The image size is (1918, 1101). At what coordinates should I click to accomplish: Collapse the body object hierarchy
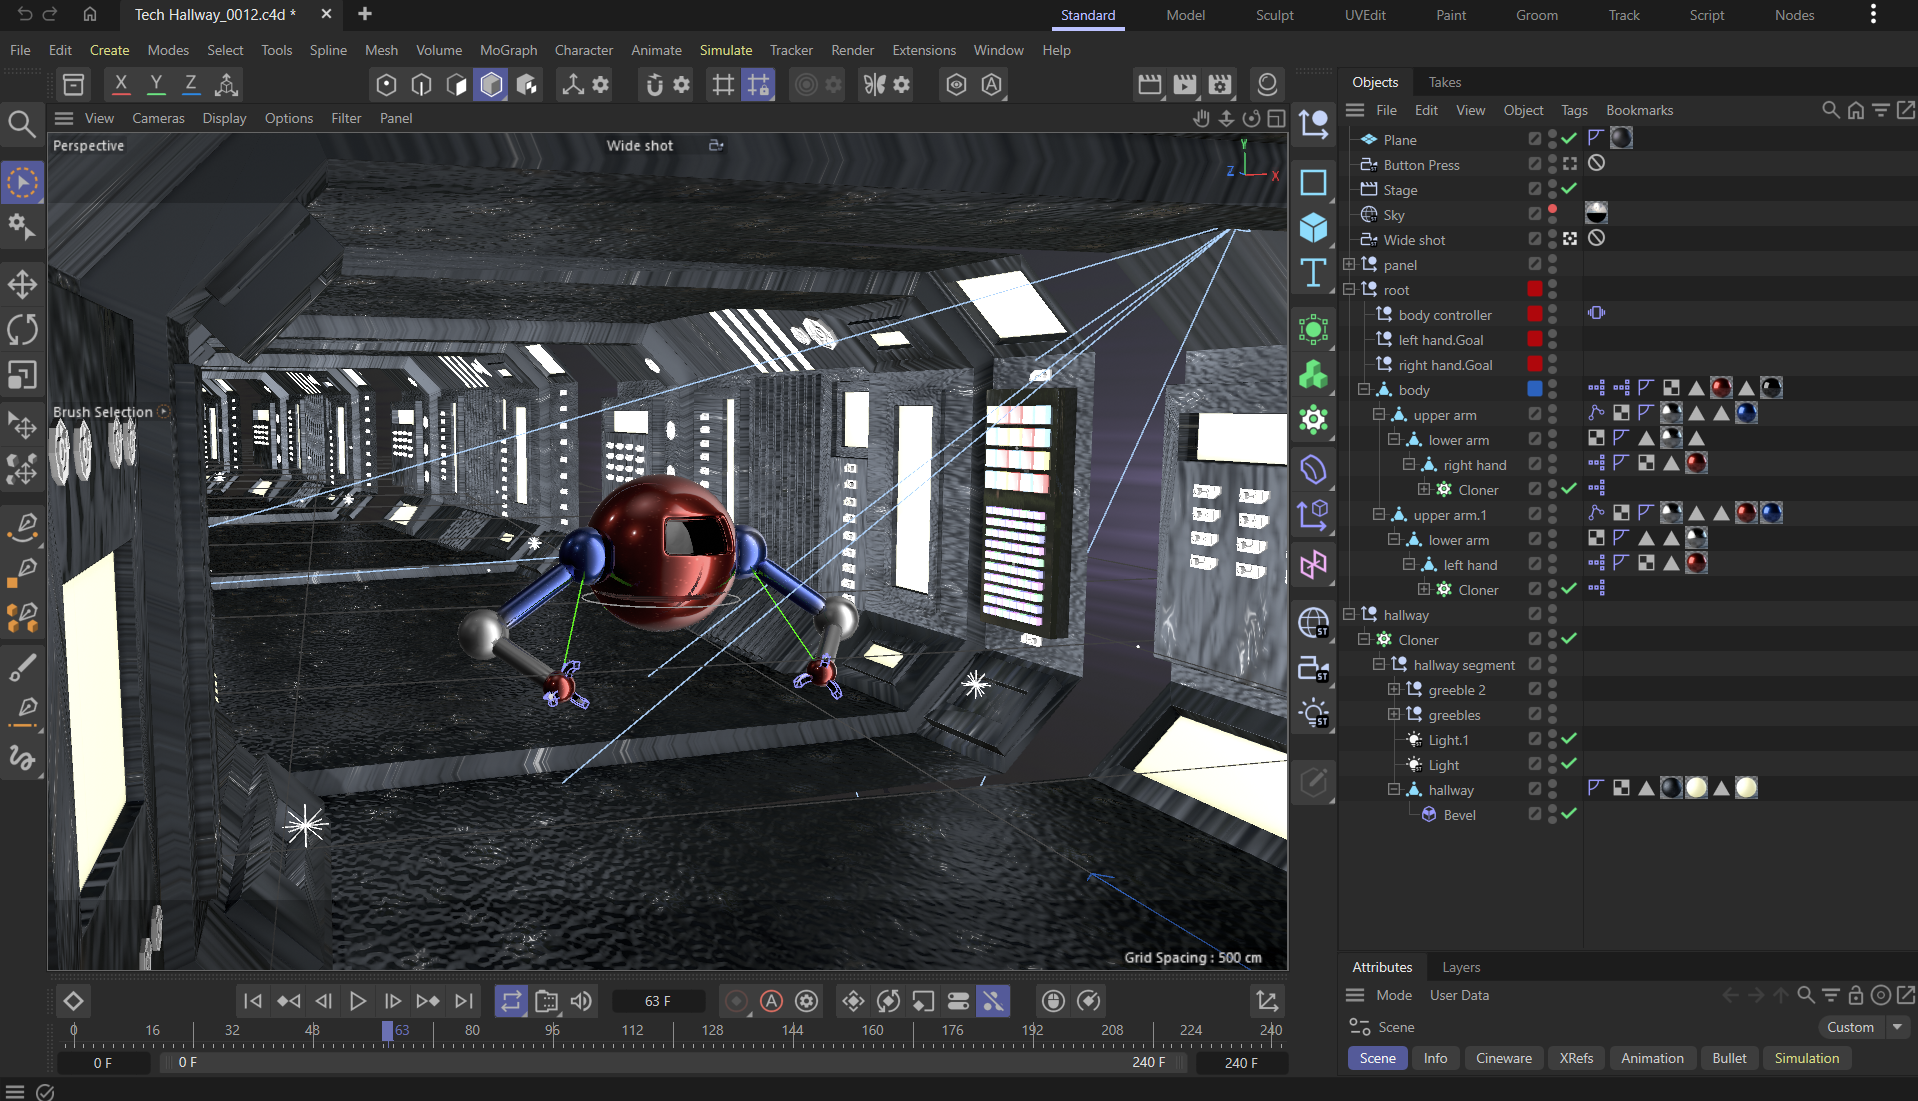1364,389
